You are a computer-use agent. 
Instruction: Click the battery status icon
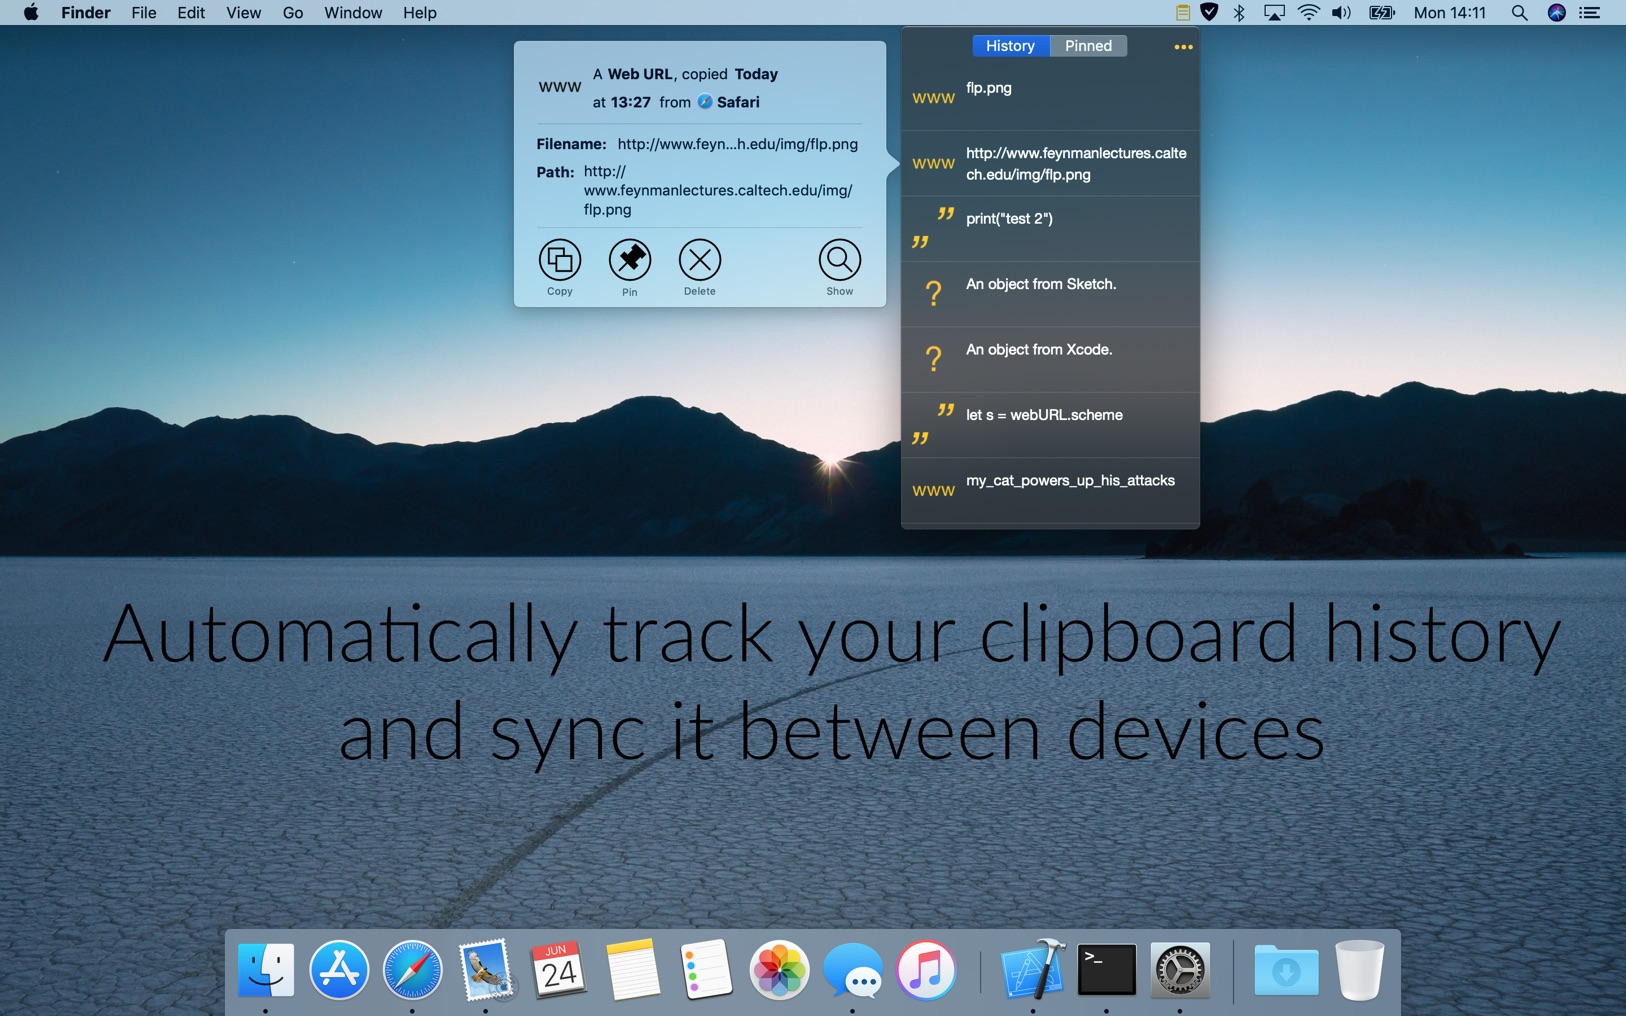[x=1382, y=13]
